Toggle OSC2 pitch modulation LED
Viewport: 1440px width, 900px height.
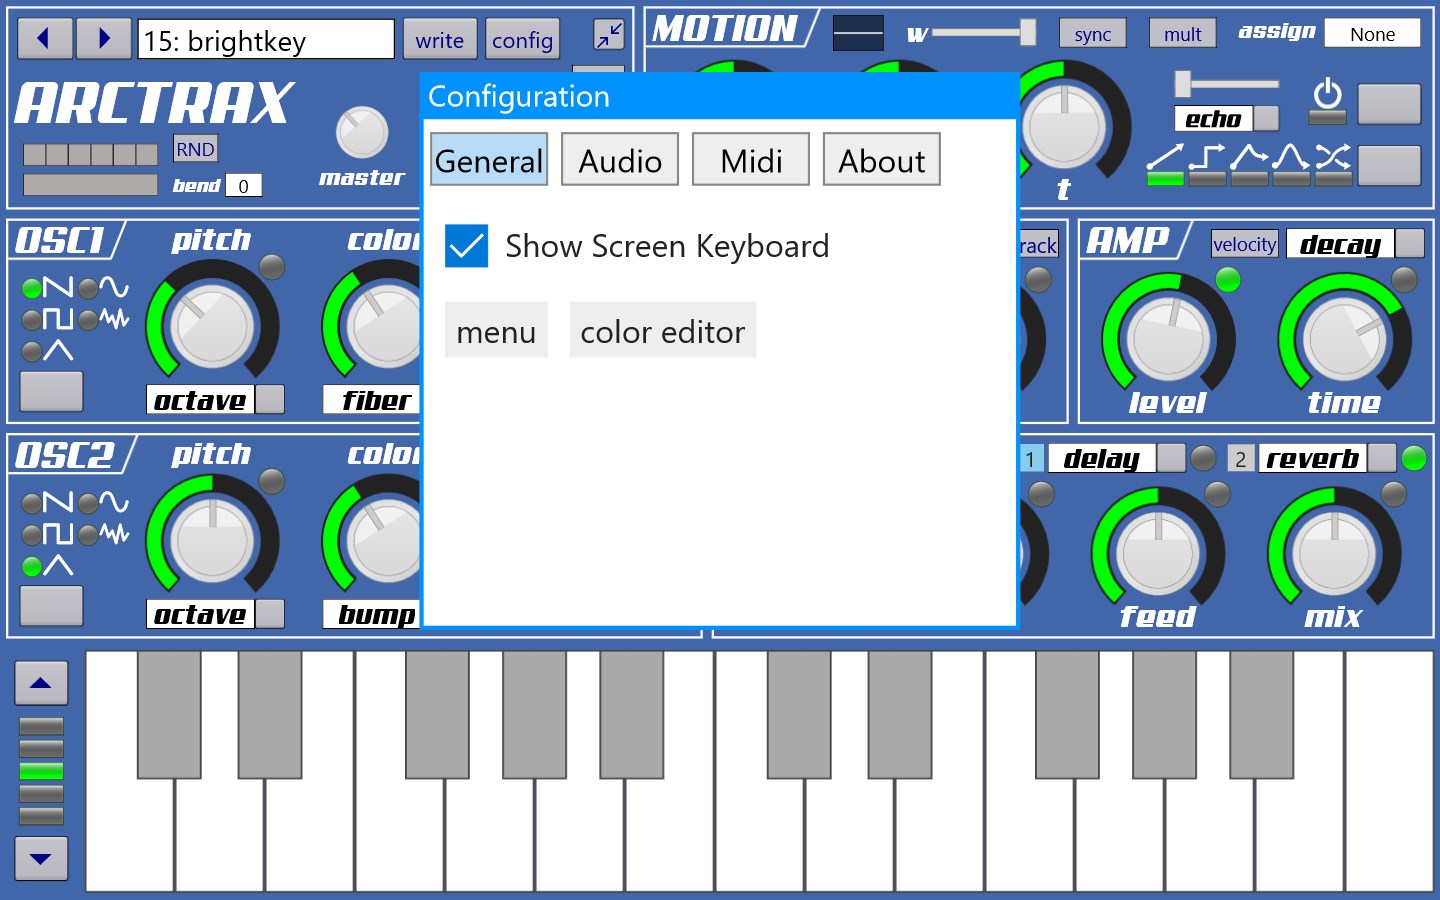272,481
